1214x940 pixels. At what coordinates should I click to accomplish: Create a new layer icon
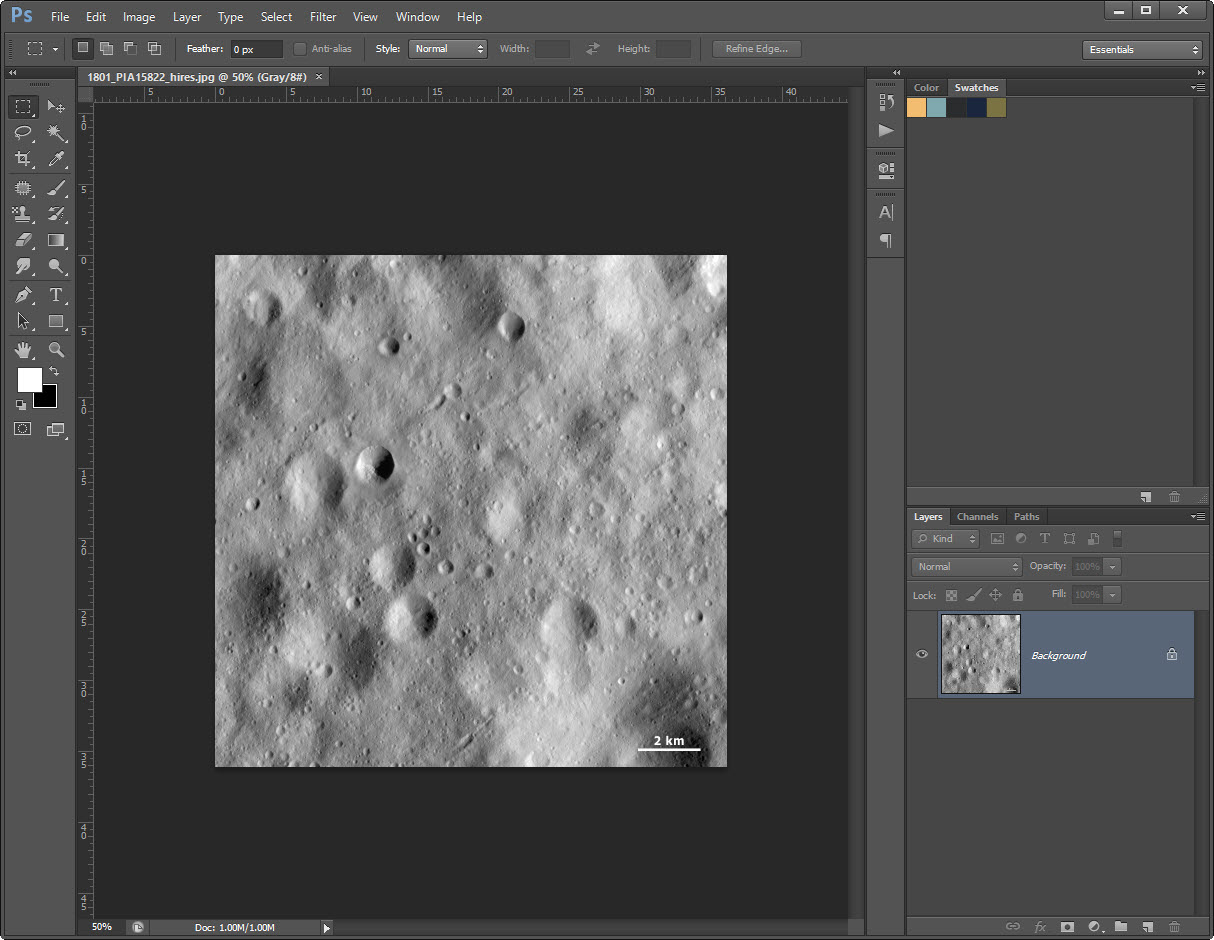click(x=1148, y=927)
